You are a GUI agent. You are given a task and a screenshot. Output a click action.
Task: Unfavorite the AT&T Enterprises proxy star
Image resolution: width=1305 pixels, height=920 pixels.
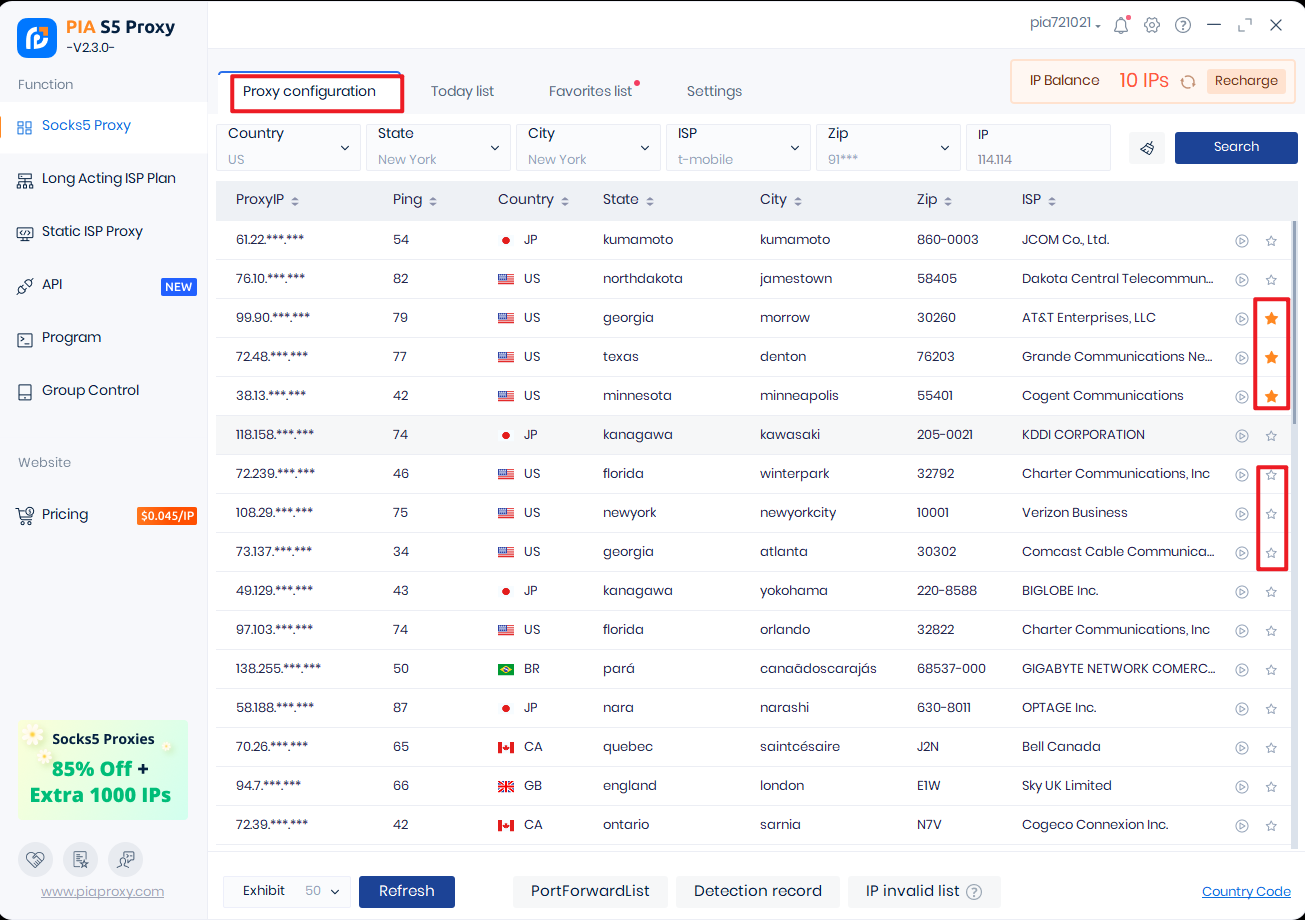click(x=1271, y=319)
